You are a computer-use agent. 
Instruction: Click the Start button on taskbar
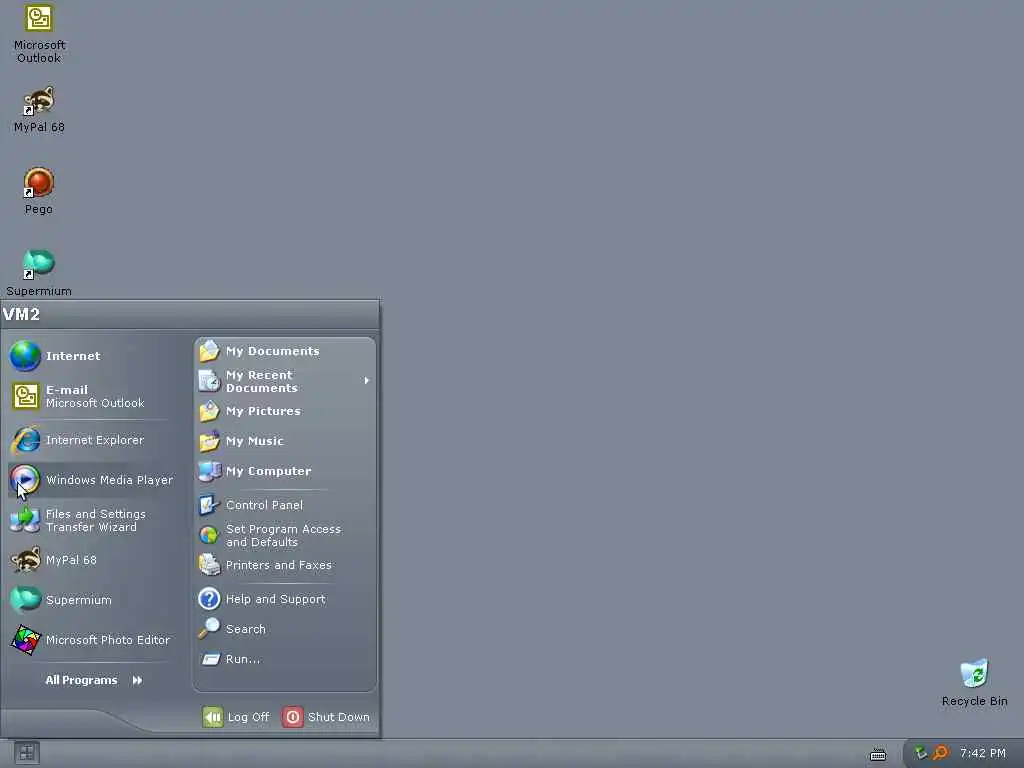(x=26, y=753)
